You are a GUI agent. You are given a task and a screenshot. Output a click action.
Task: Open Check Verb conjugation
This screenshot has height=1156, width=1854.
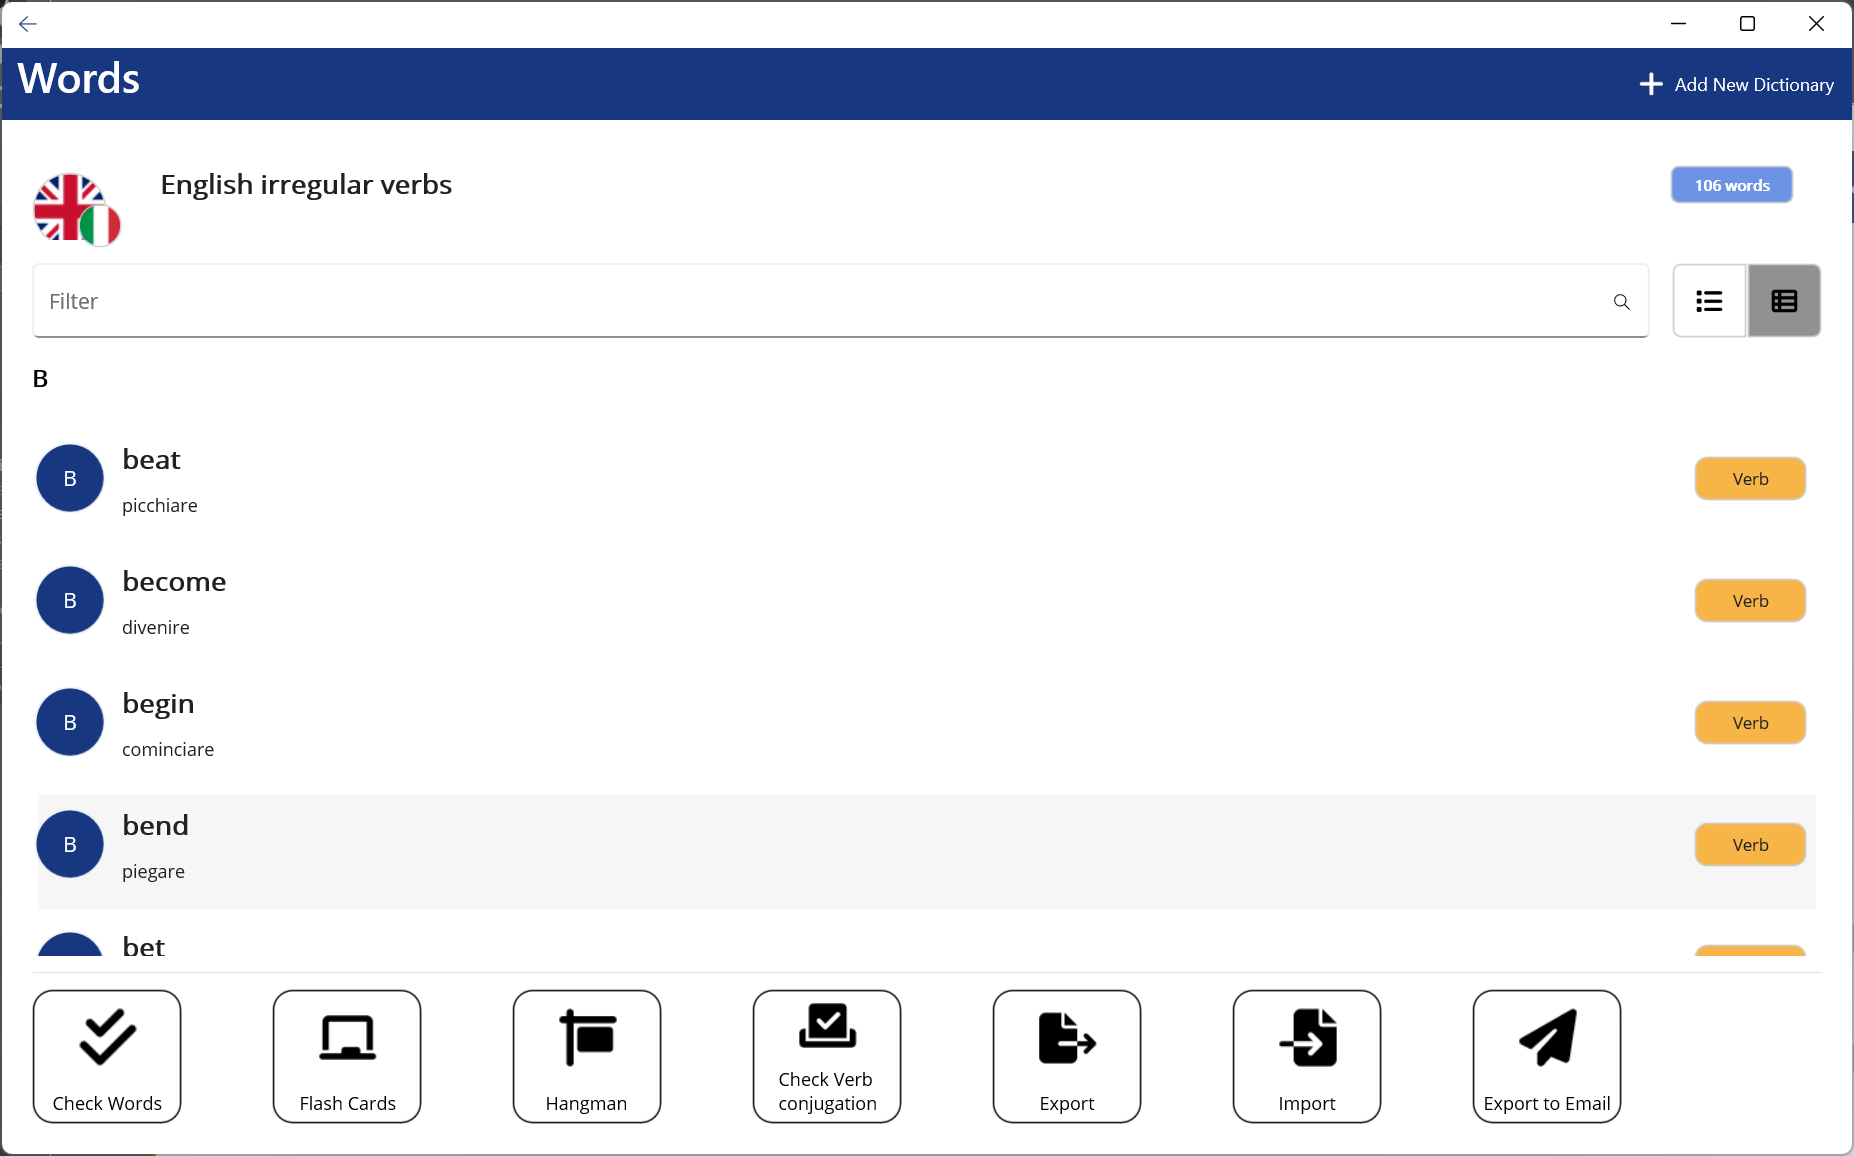pos(827,1057)
